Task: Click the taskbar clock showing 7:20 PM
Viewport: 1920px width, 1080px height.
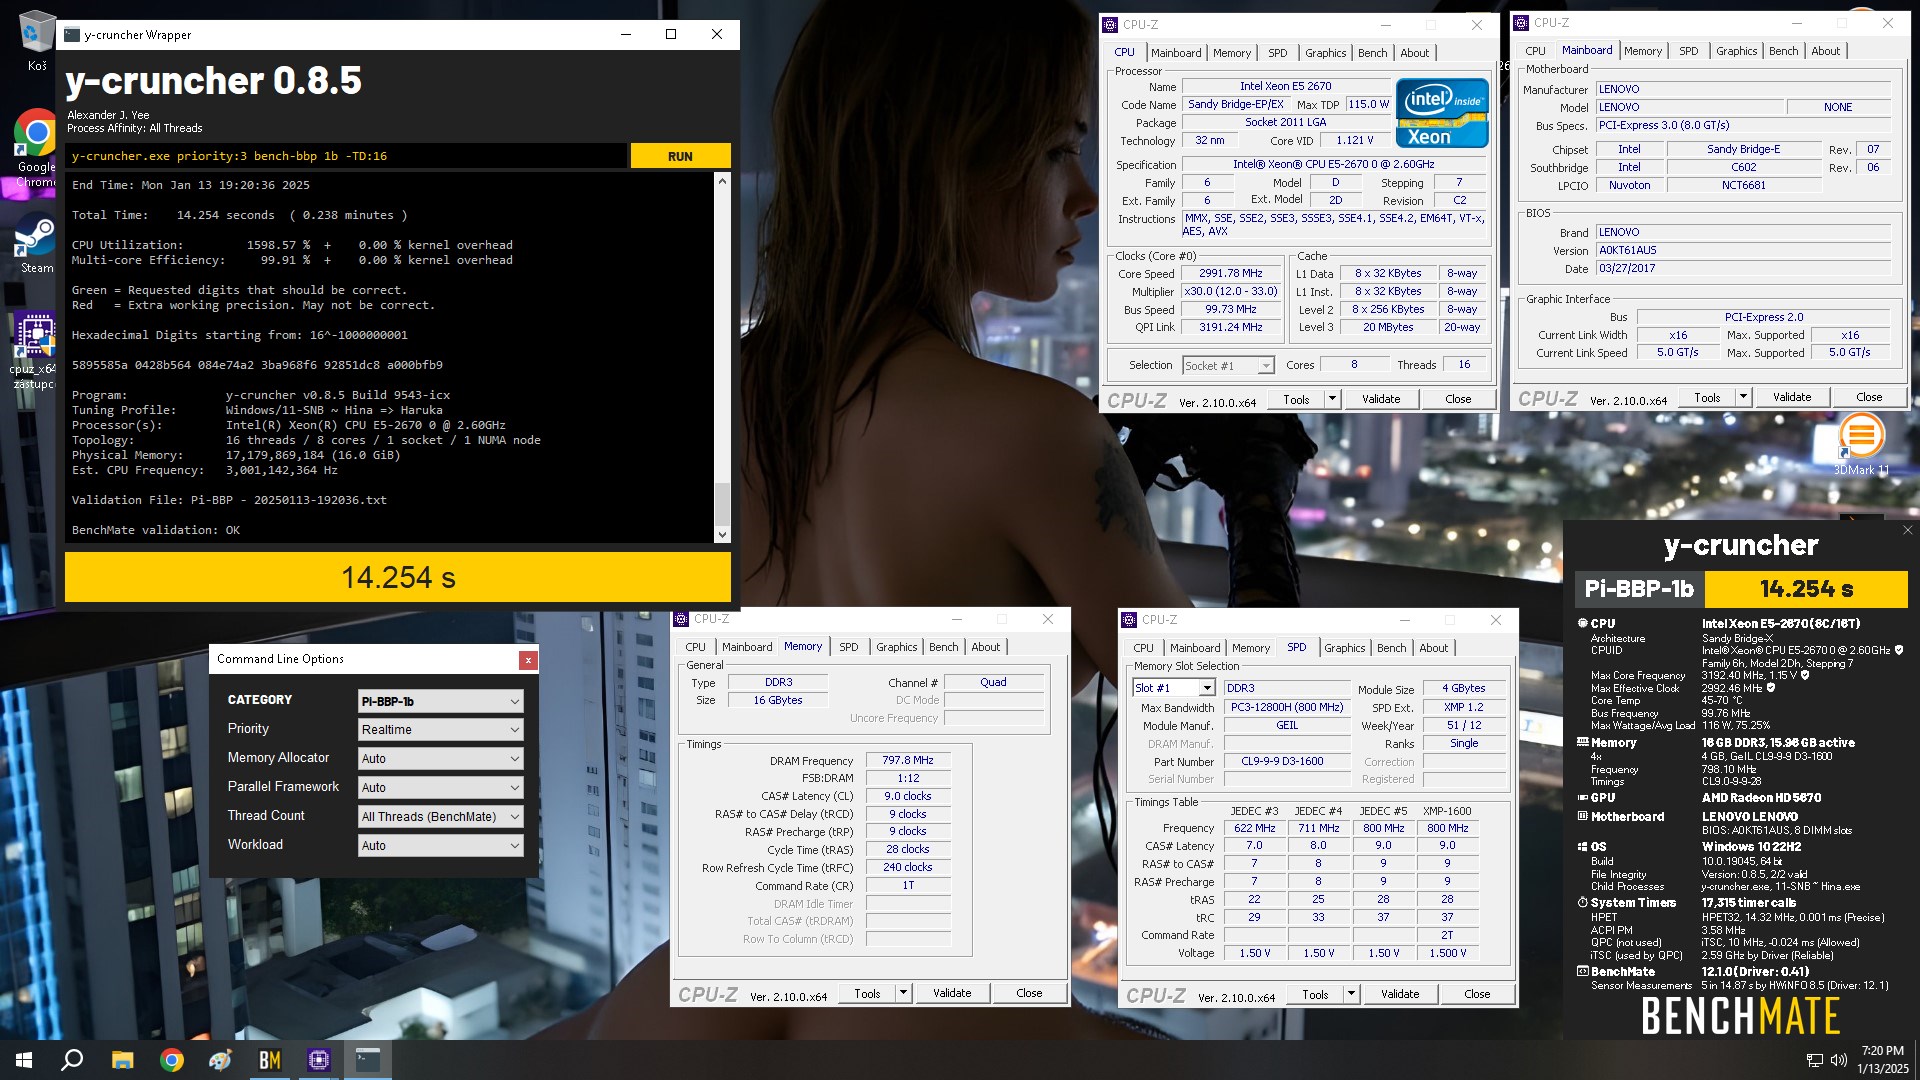Action: (x=1882, y=1060)
